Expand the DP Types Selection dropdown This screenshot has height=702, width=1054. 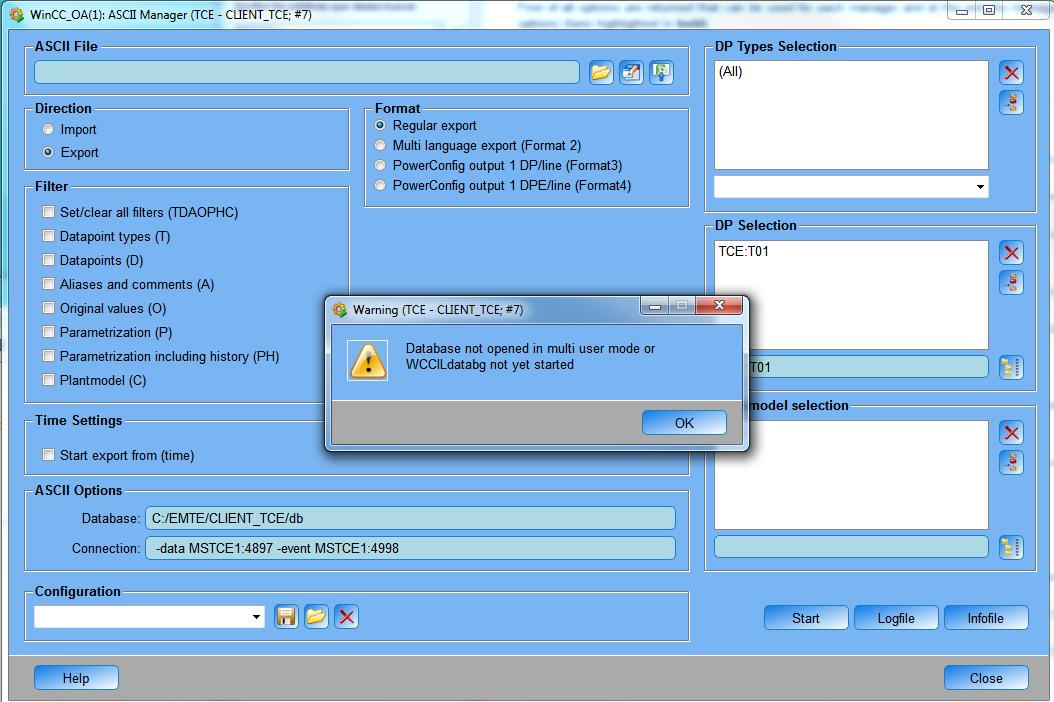pyautogui.click(x=980, y=187)
